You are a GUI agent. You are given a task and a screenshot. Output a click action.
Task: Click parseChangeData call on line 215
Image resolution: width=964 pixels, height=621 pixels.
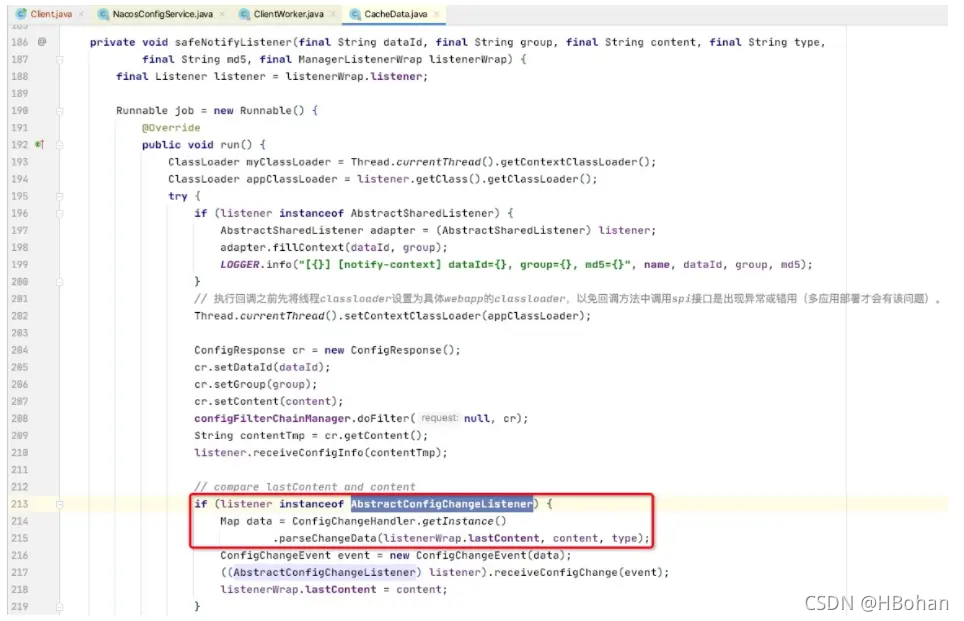pyautogui.click(x=327, y=539)
